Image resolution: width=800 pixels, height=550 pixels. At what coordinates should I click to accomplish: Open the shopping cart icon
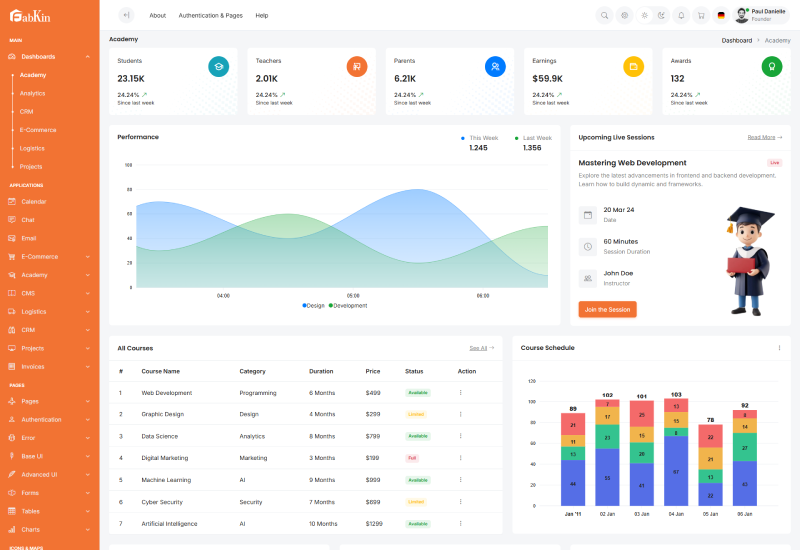point(701,15)
